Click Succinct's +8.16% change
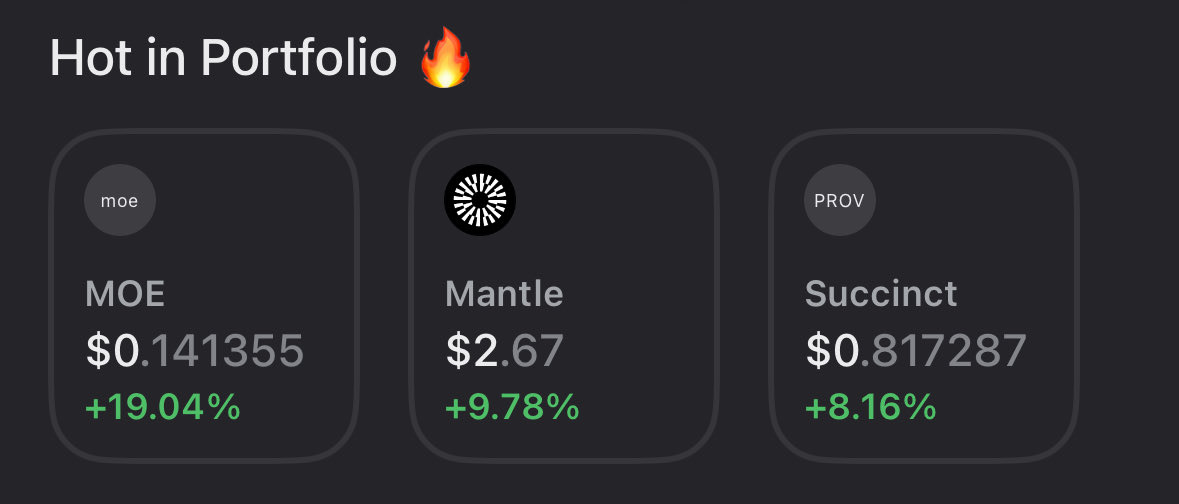Viewport: 1179px width, 504px height. click(870, 407)
